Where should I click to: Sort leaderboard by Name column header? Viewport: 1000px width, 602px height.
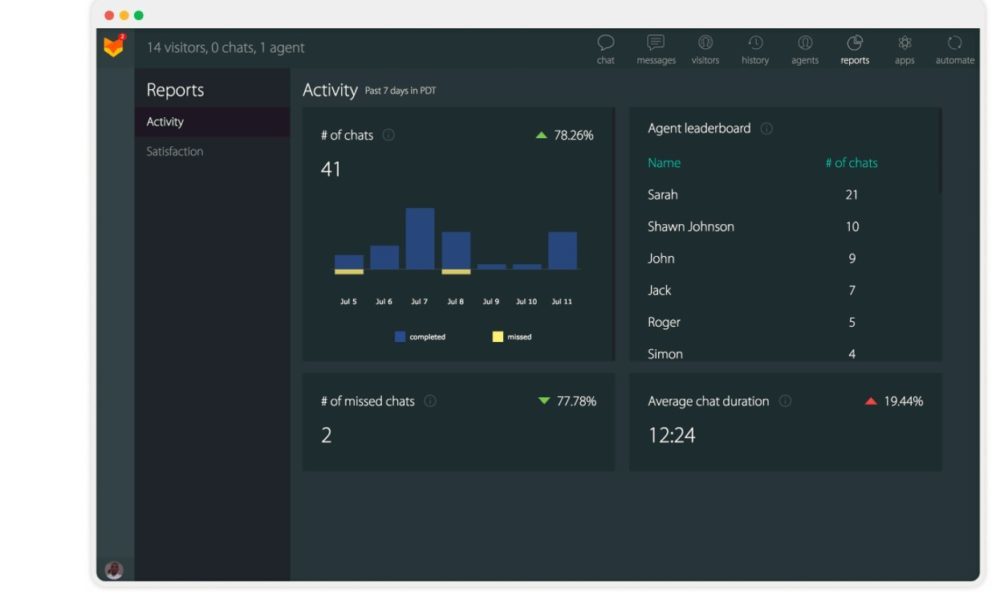664,163
